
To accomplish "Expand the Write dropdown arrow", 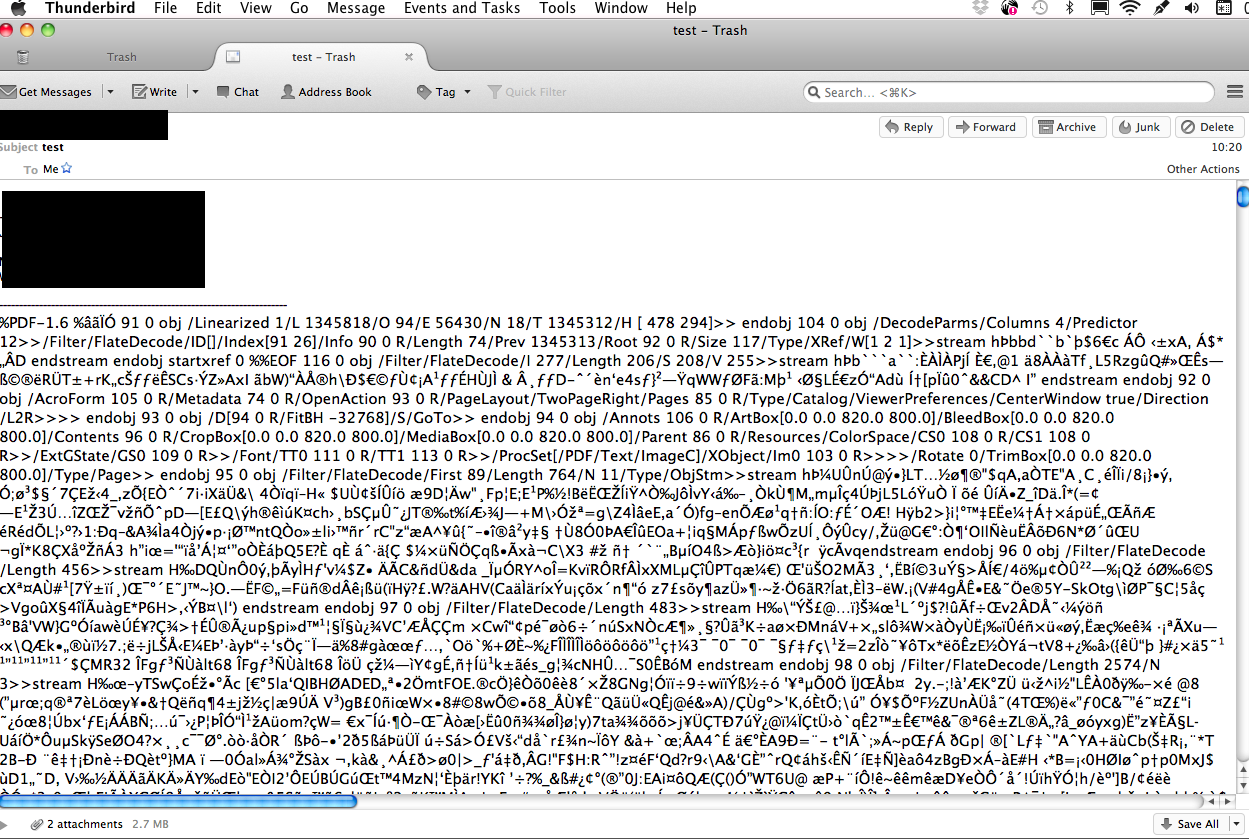I will 195,92.
